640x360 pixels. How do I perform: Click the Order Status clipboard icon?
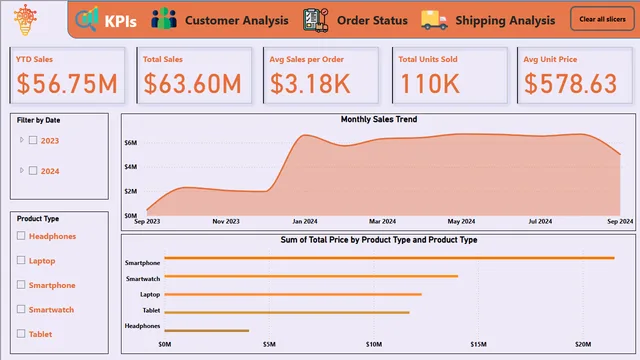316,20
